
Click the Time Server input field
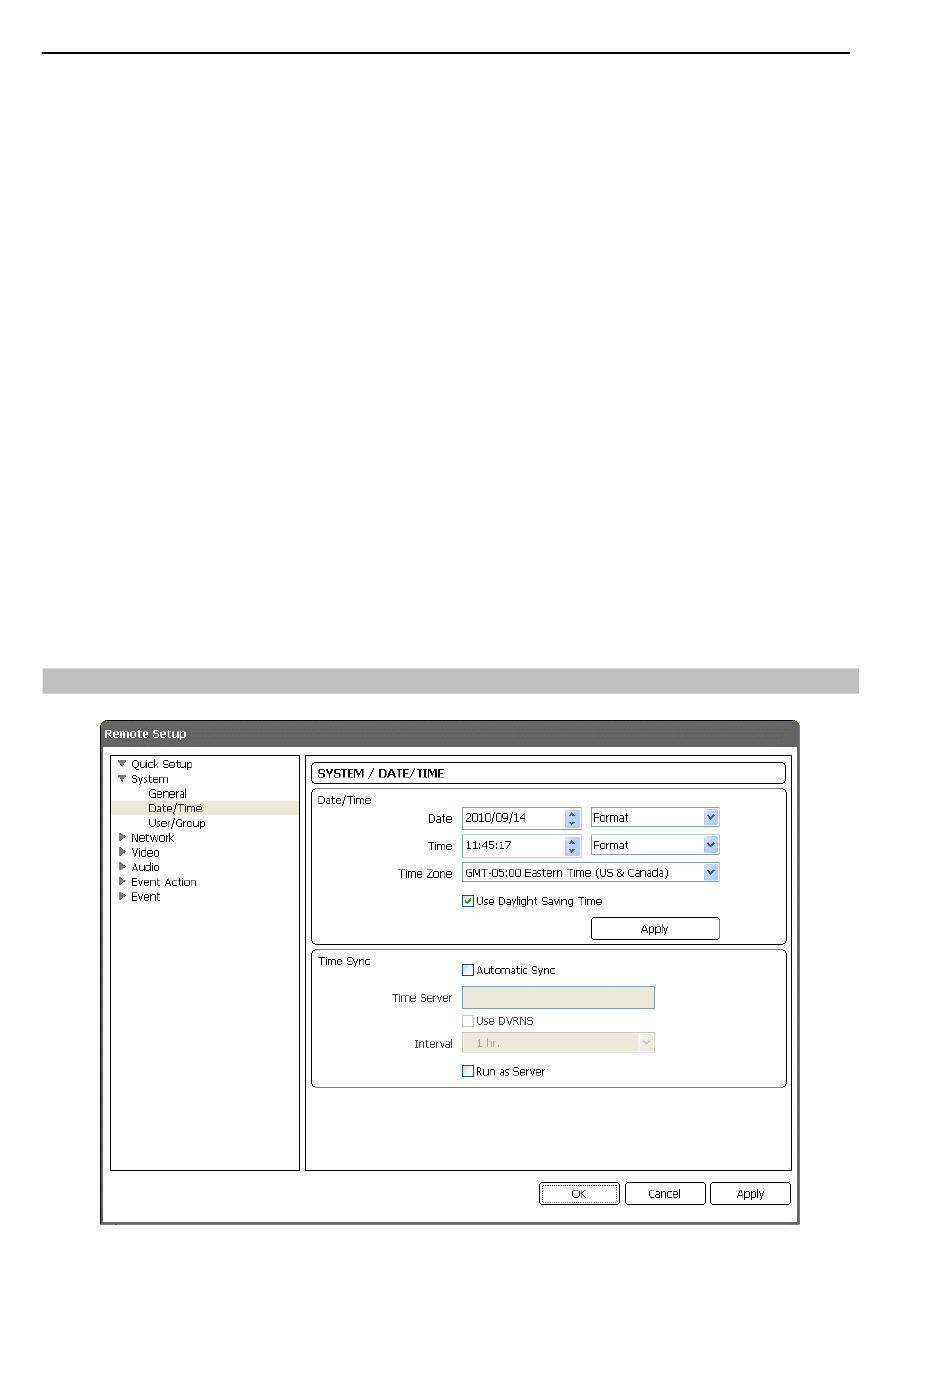click(558, 997)
